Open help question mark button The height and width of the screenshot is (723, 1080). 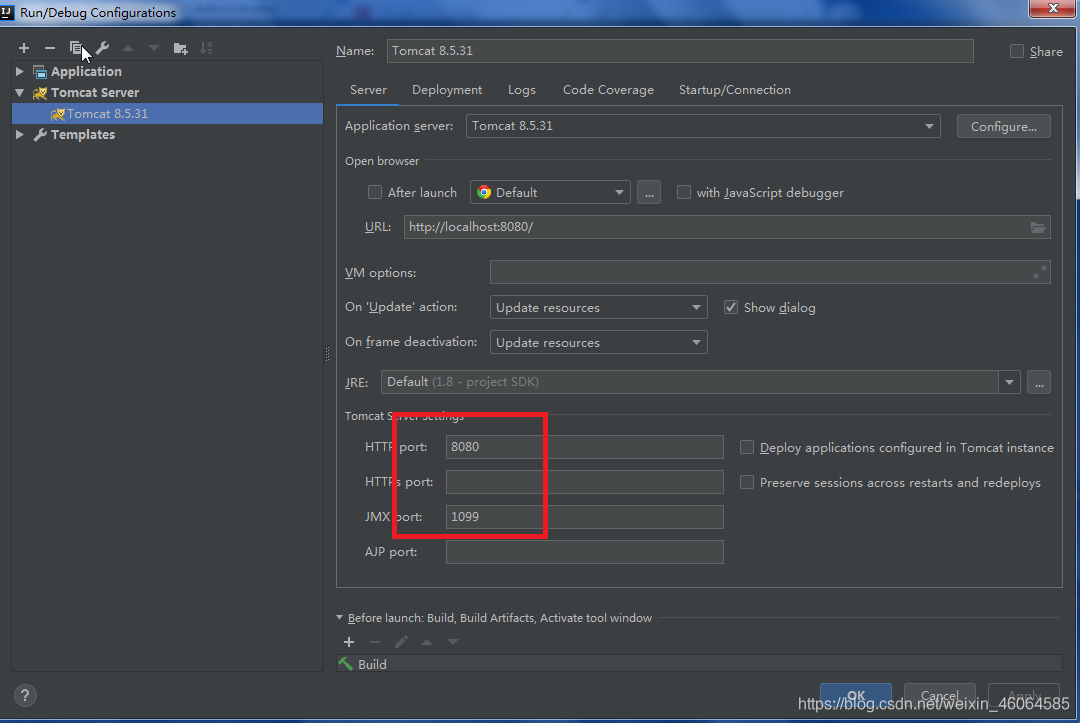25,695
